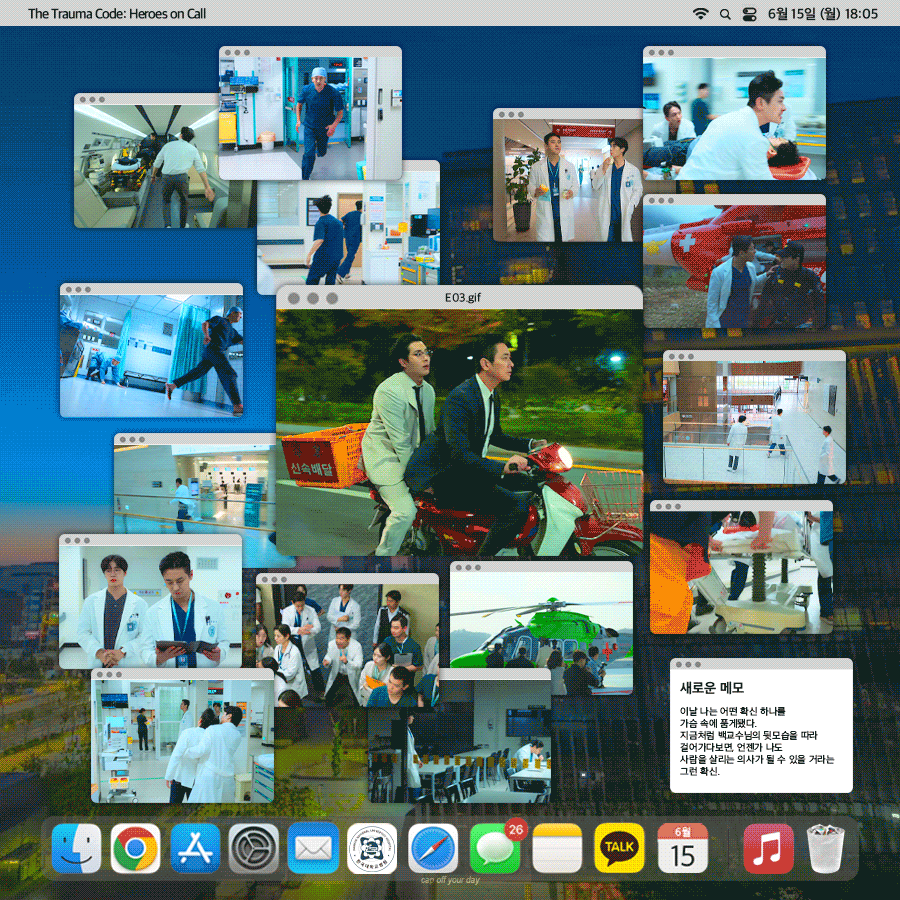Open Calendar showing 6월 15
This screenshot has width=900, height=900.
tap(682, 849)
